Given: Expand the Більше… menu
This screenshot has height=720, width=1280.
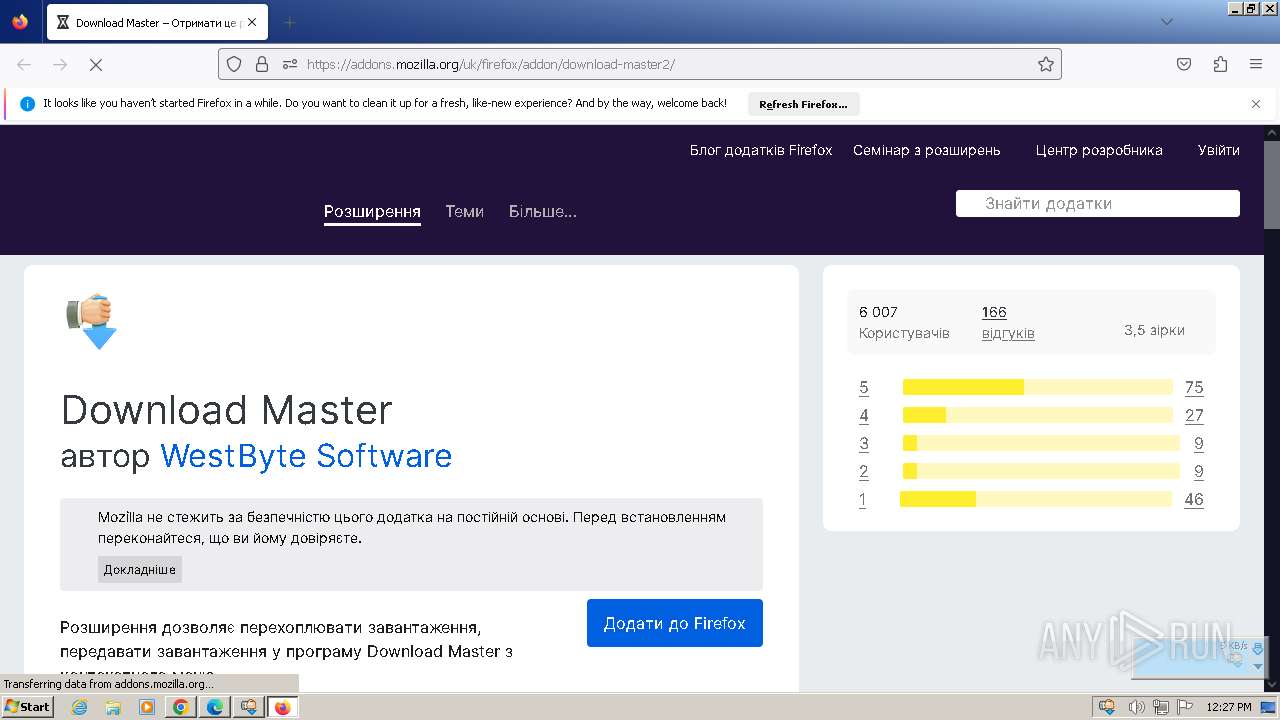Looking at the screenshot, I should pos(543,212).
